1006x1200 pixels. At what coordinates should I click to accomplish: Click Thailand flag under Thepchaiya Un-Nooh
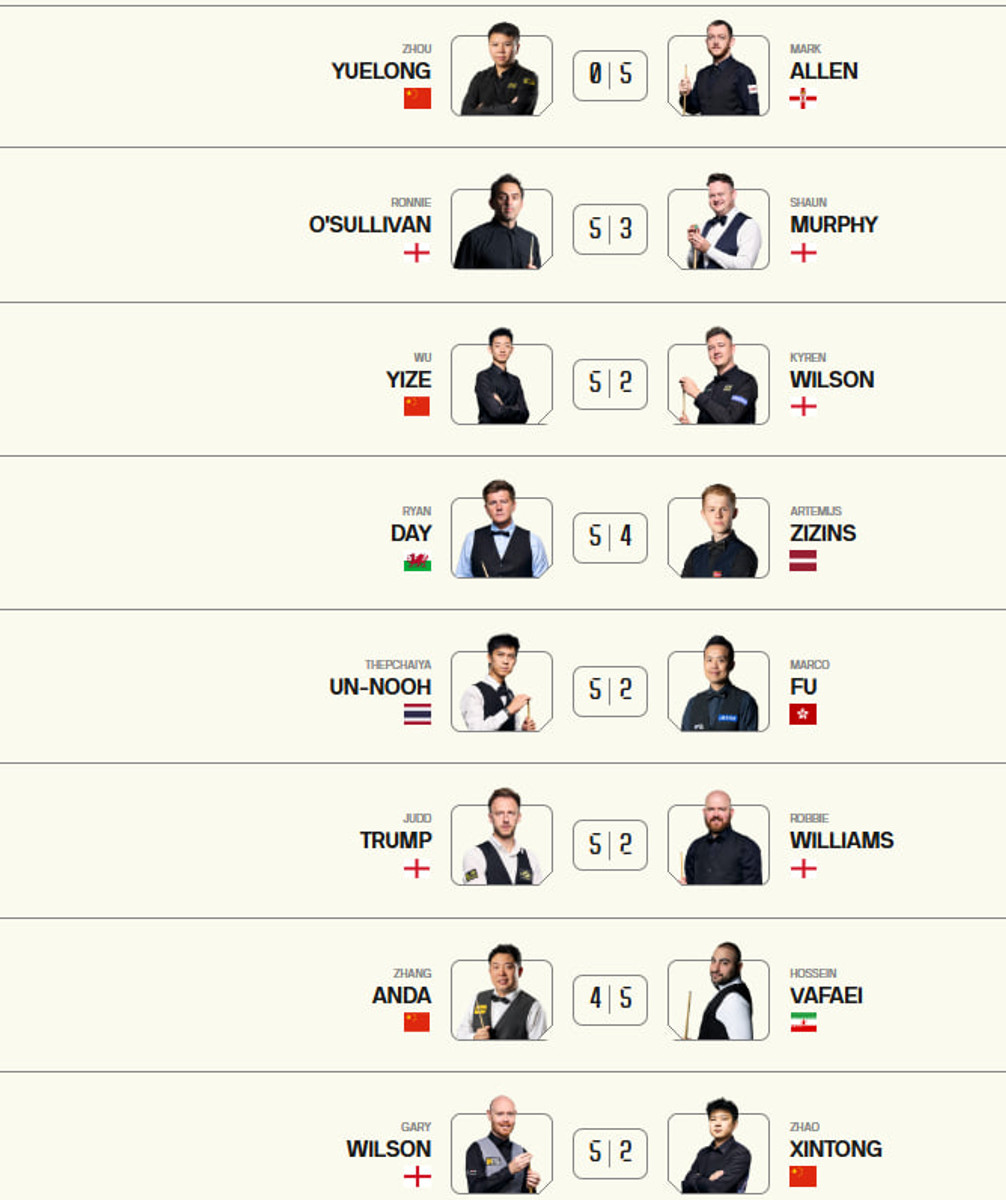(x=417, y=714)
